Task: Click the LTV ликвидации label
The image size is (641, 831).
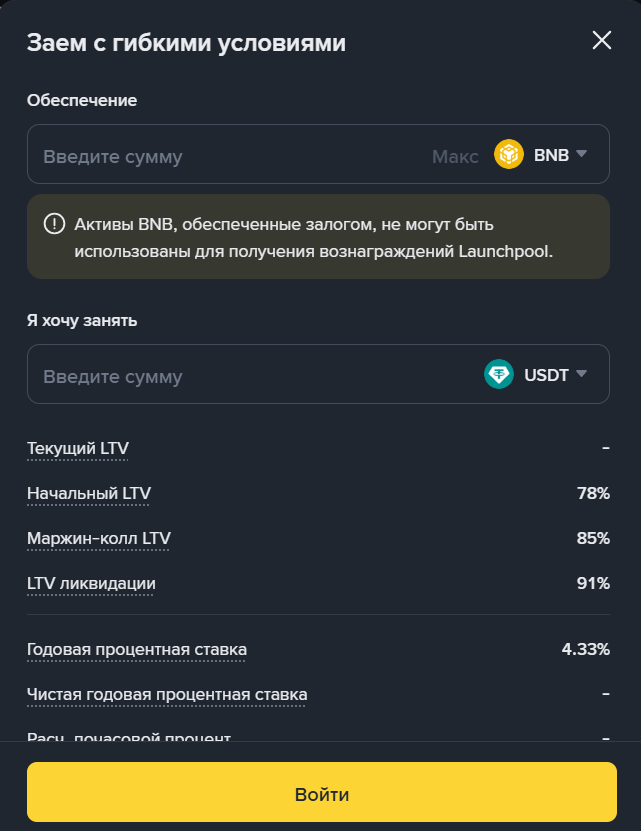Action: pyautogui.click(x=91, y=583)
